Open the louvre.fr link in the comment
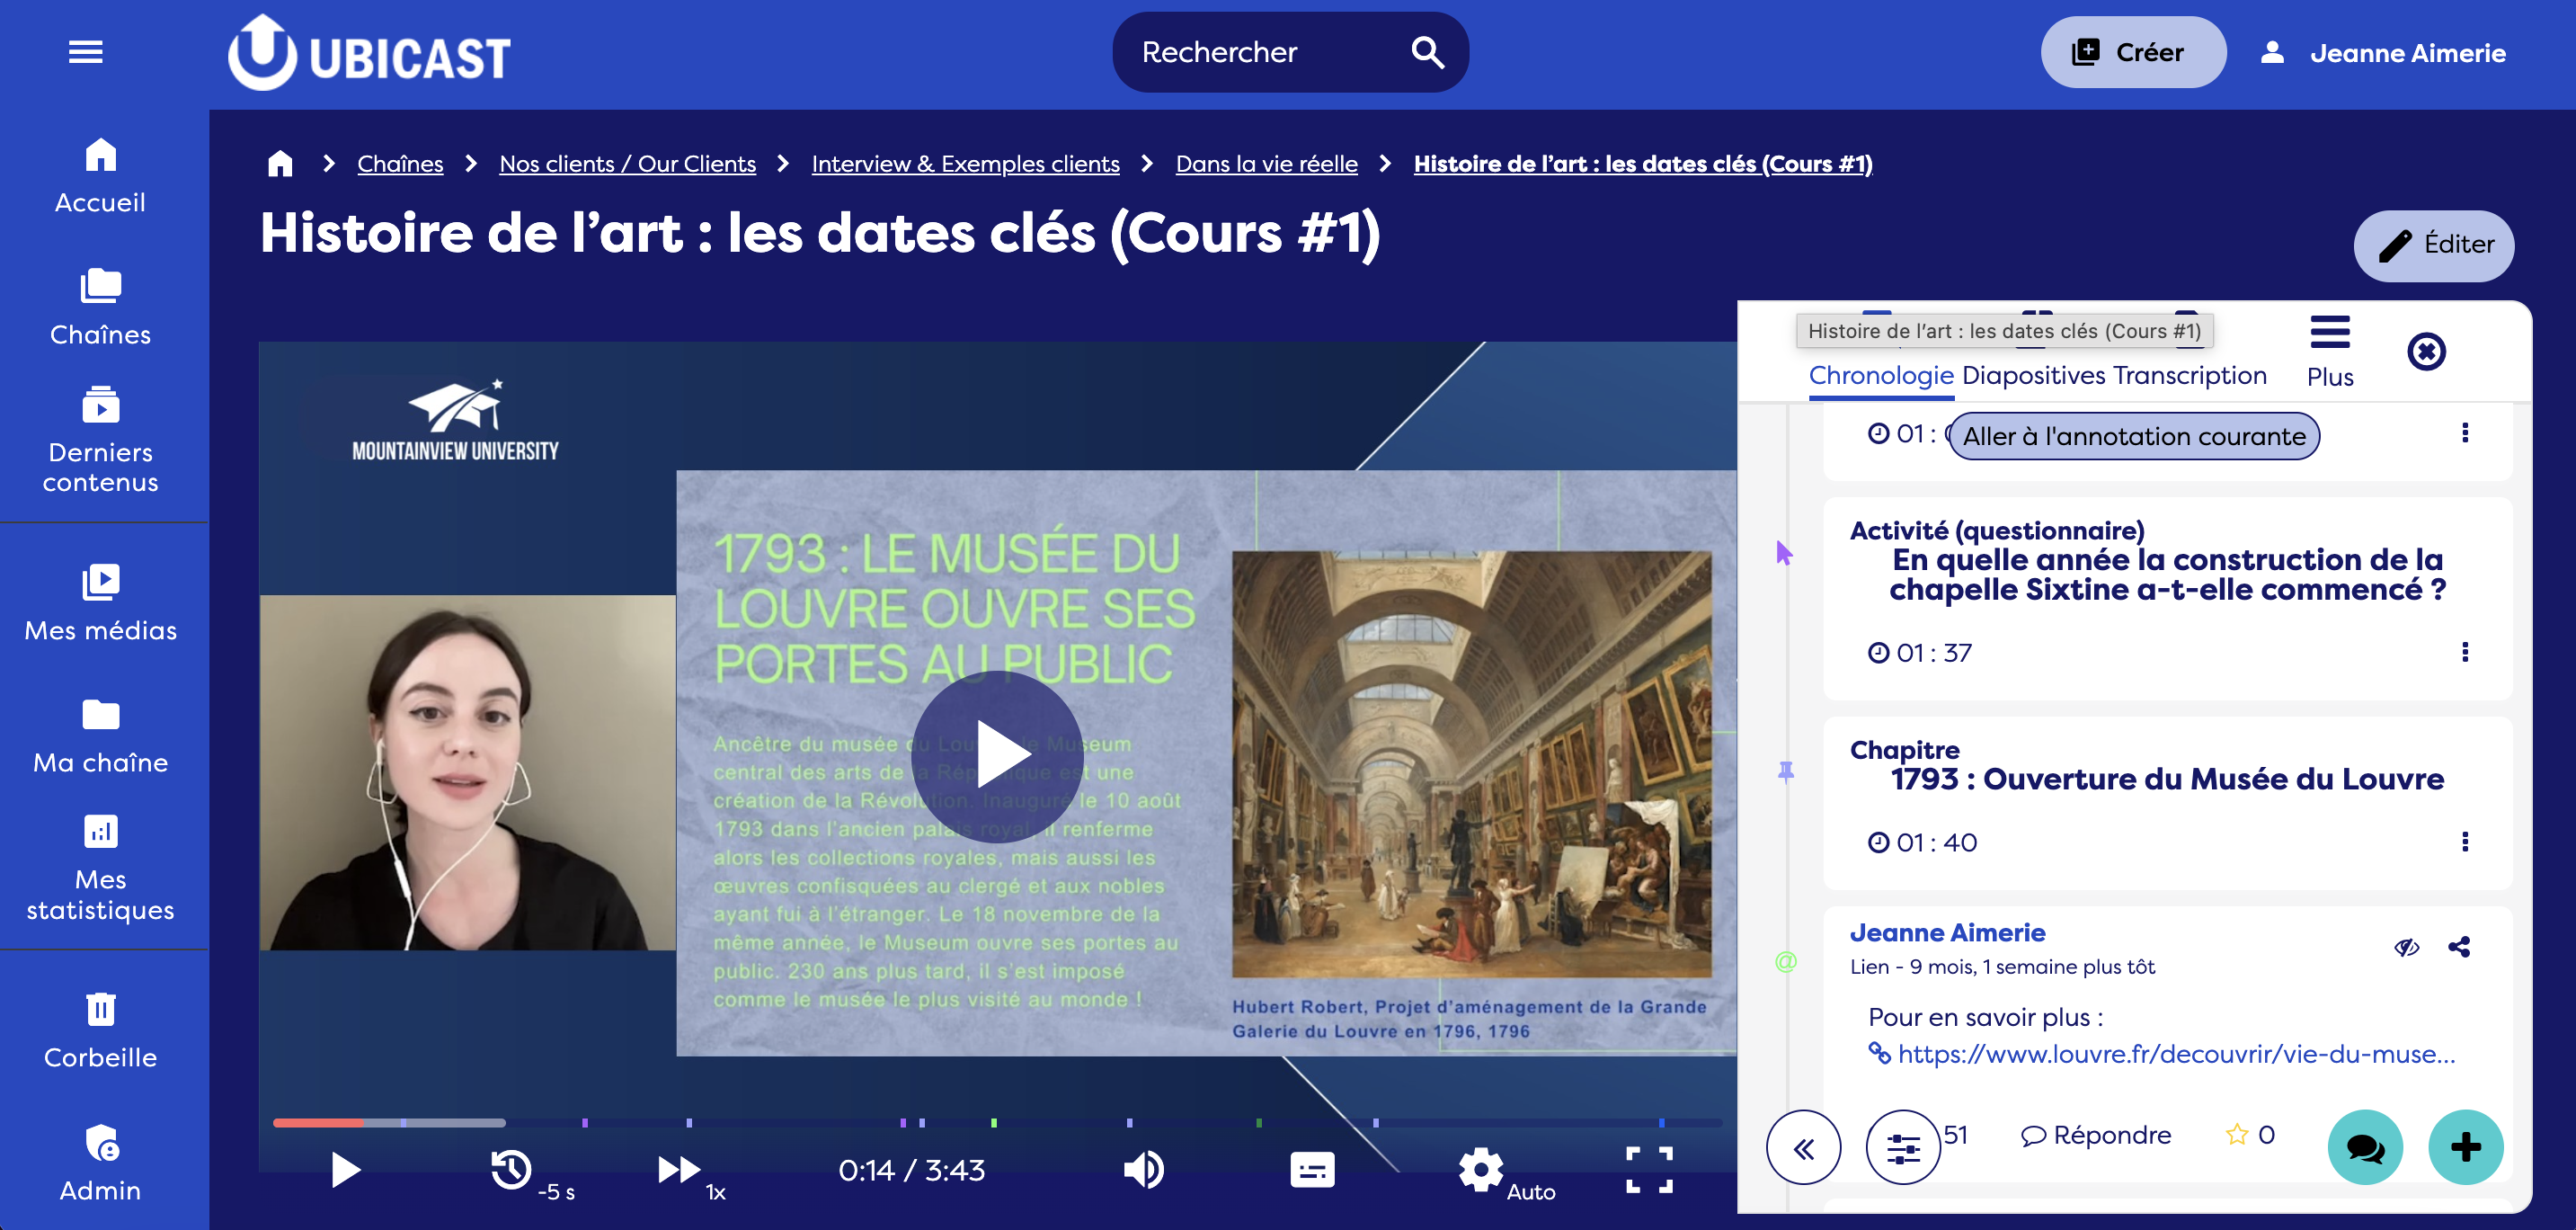Viewport: 2576px width, 1230px height. click(2176, 1054)
